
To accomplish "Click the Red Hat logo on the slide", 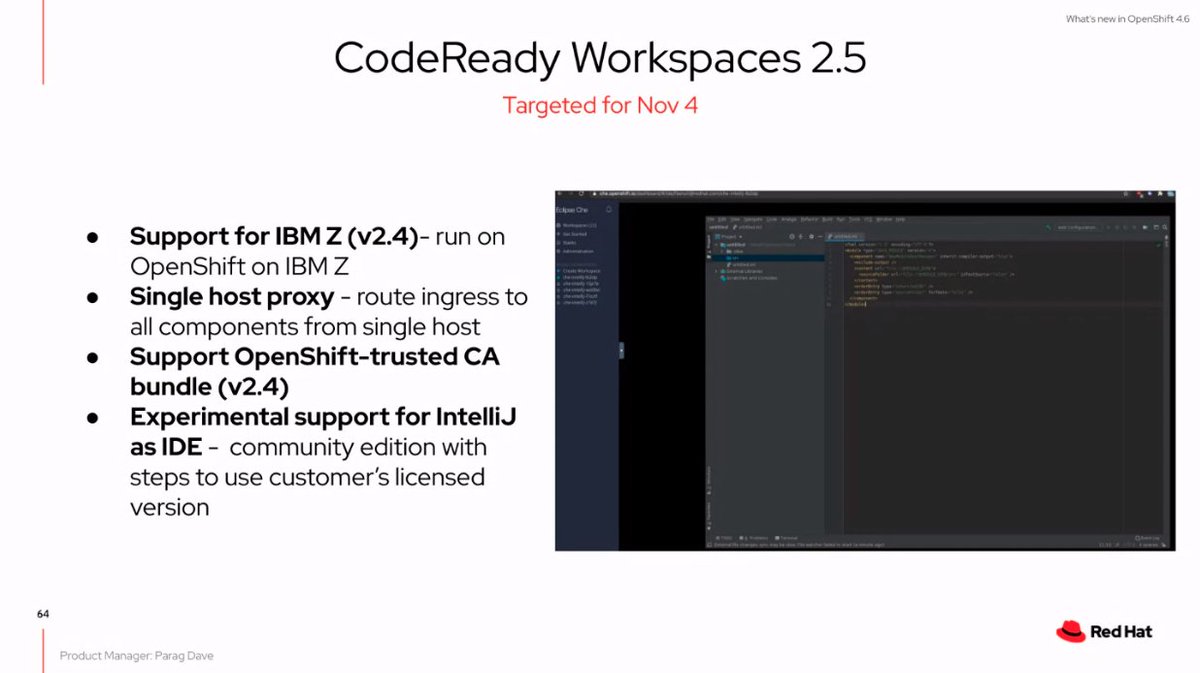I will [x=1103, y=631].
